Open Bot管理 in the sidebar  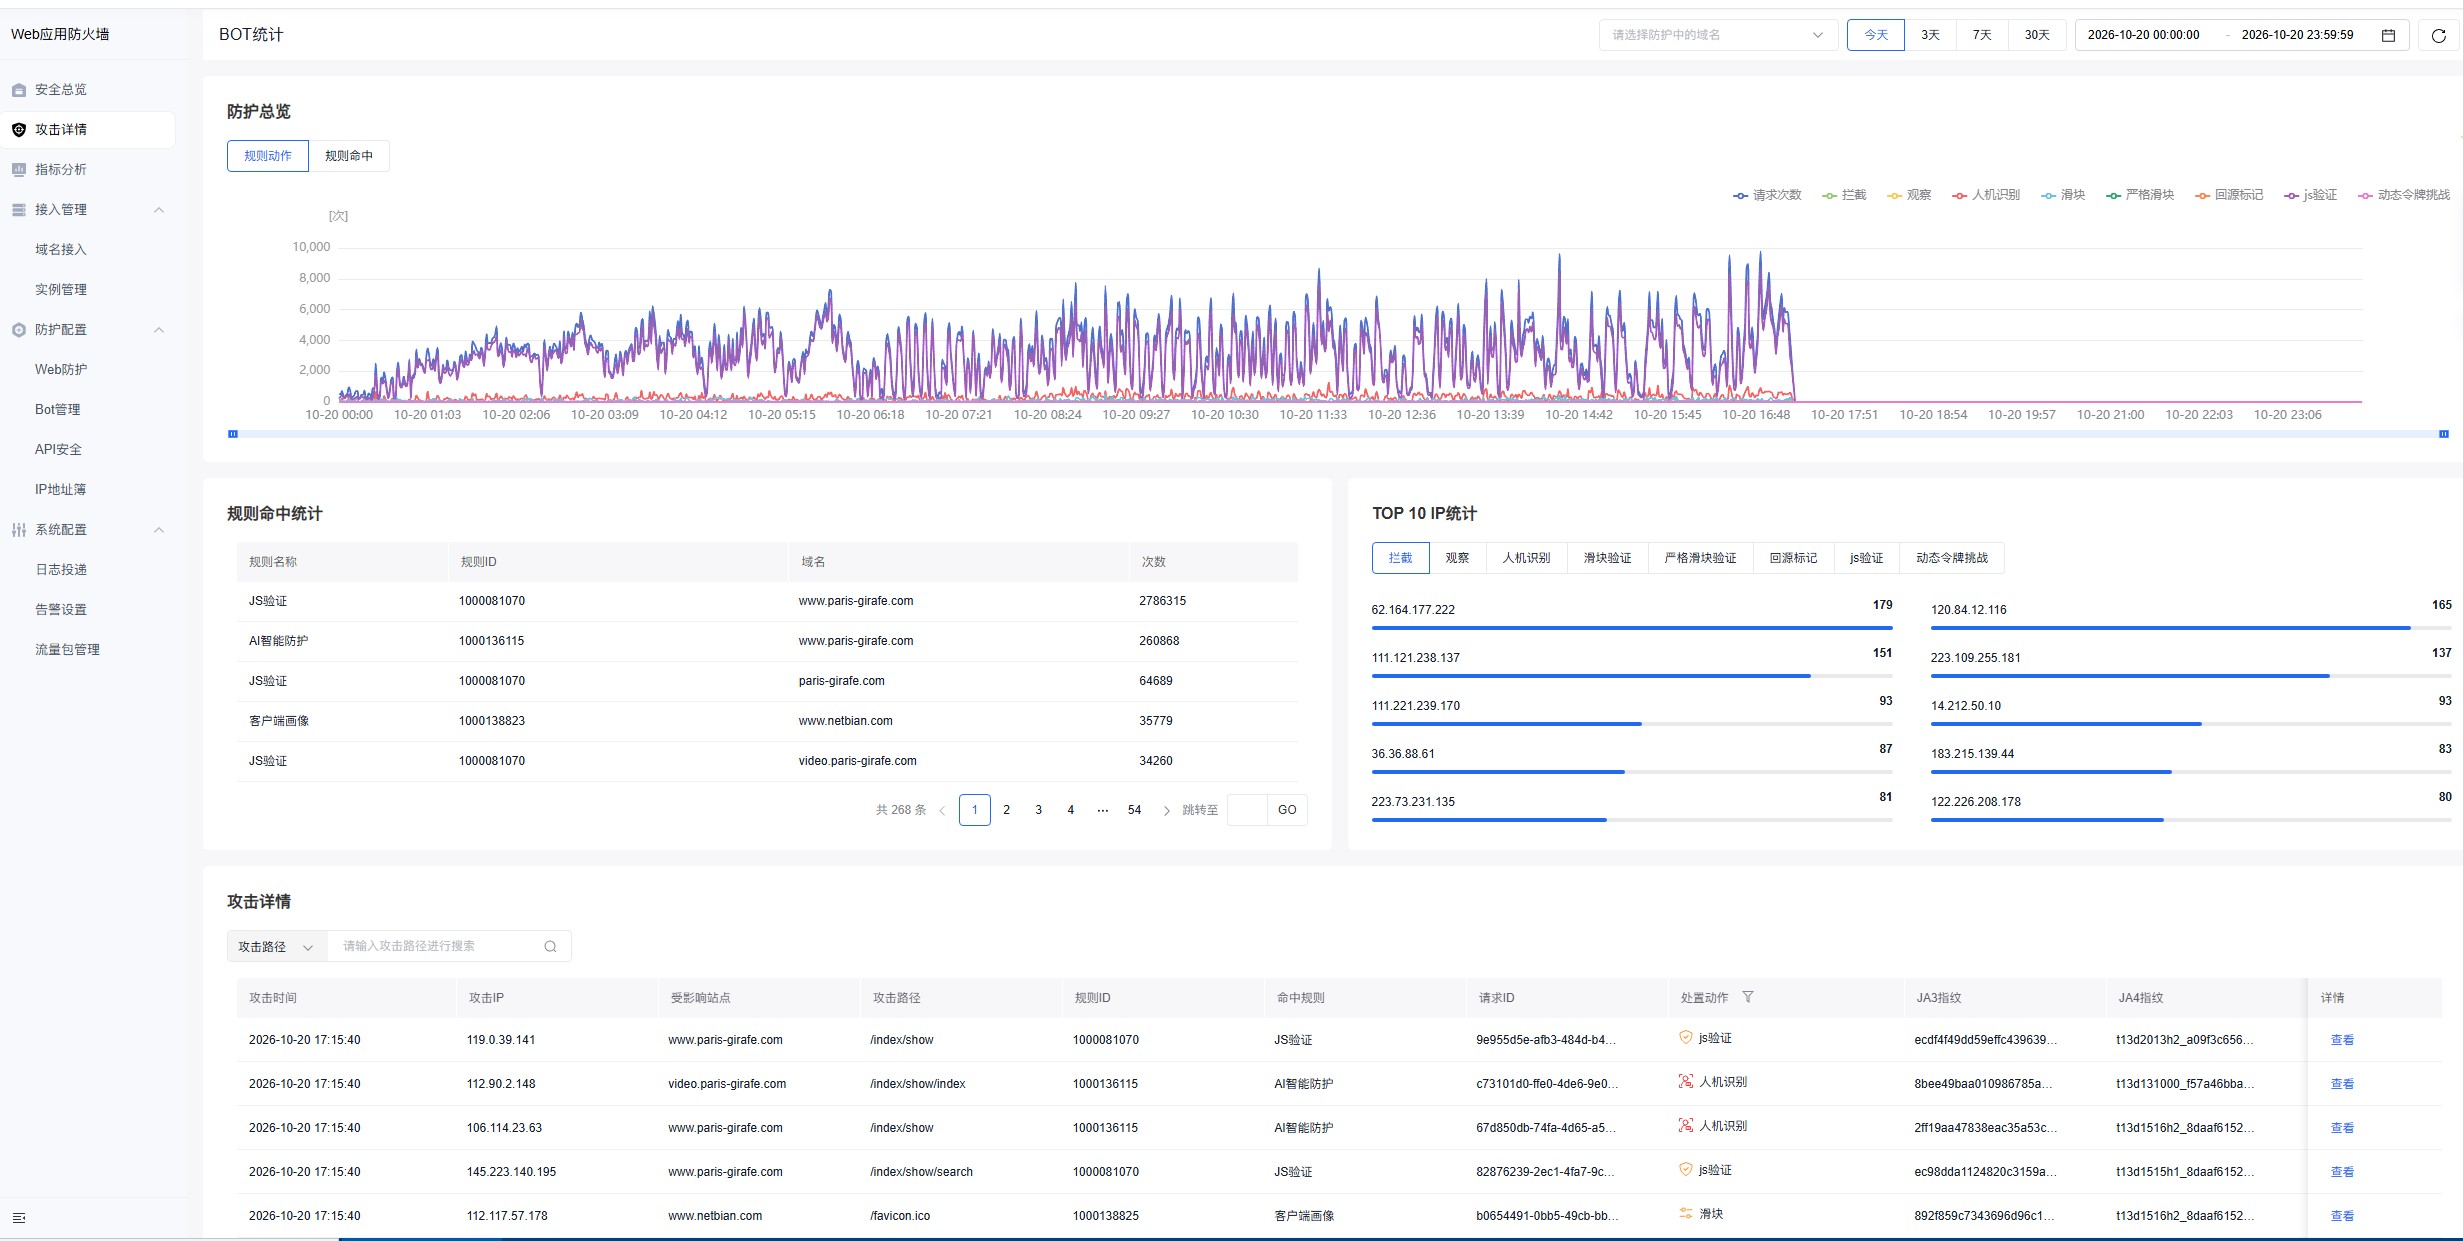58,410
